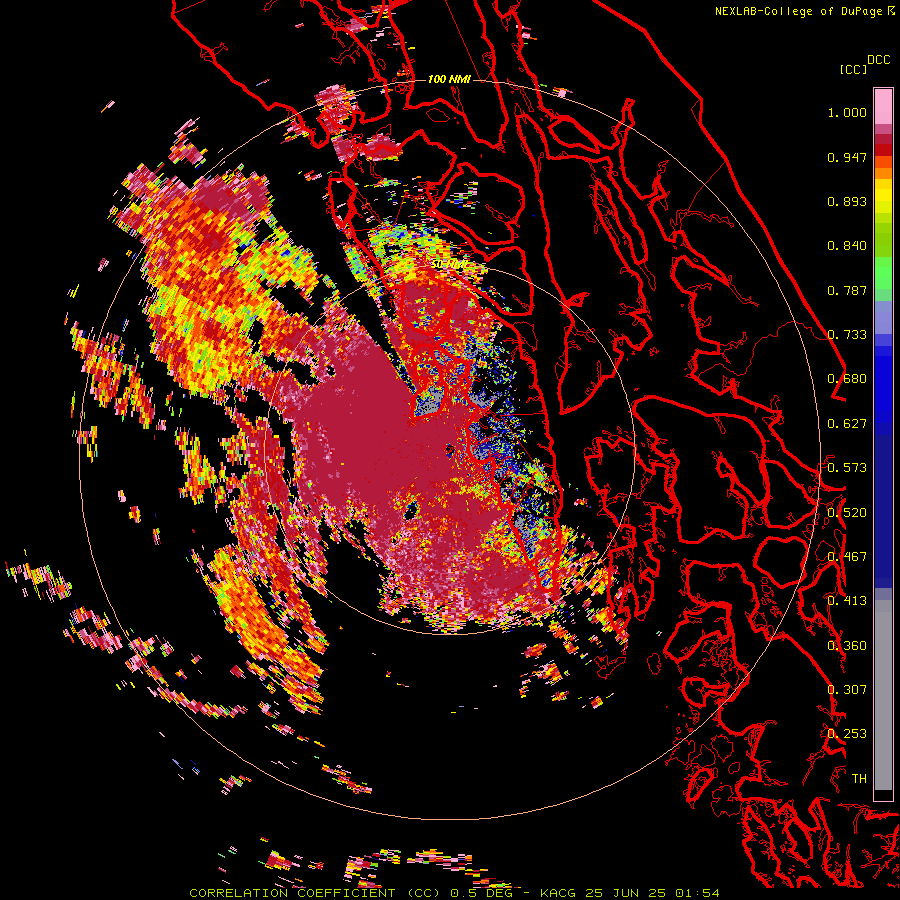Click the 0.947 scale value
The height and width of the screenshot is (900, 900).
(847, 157)
